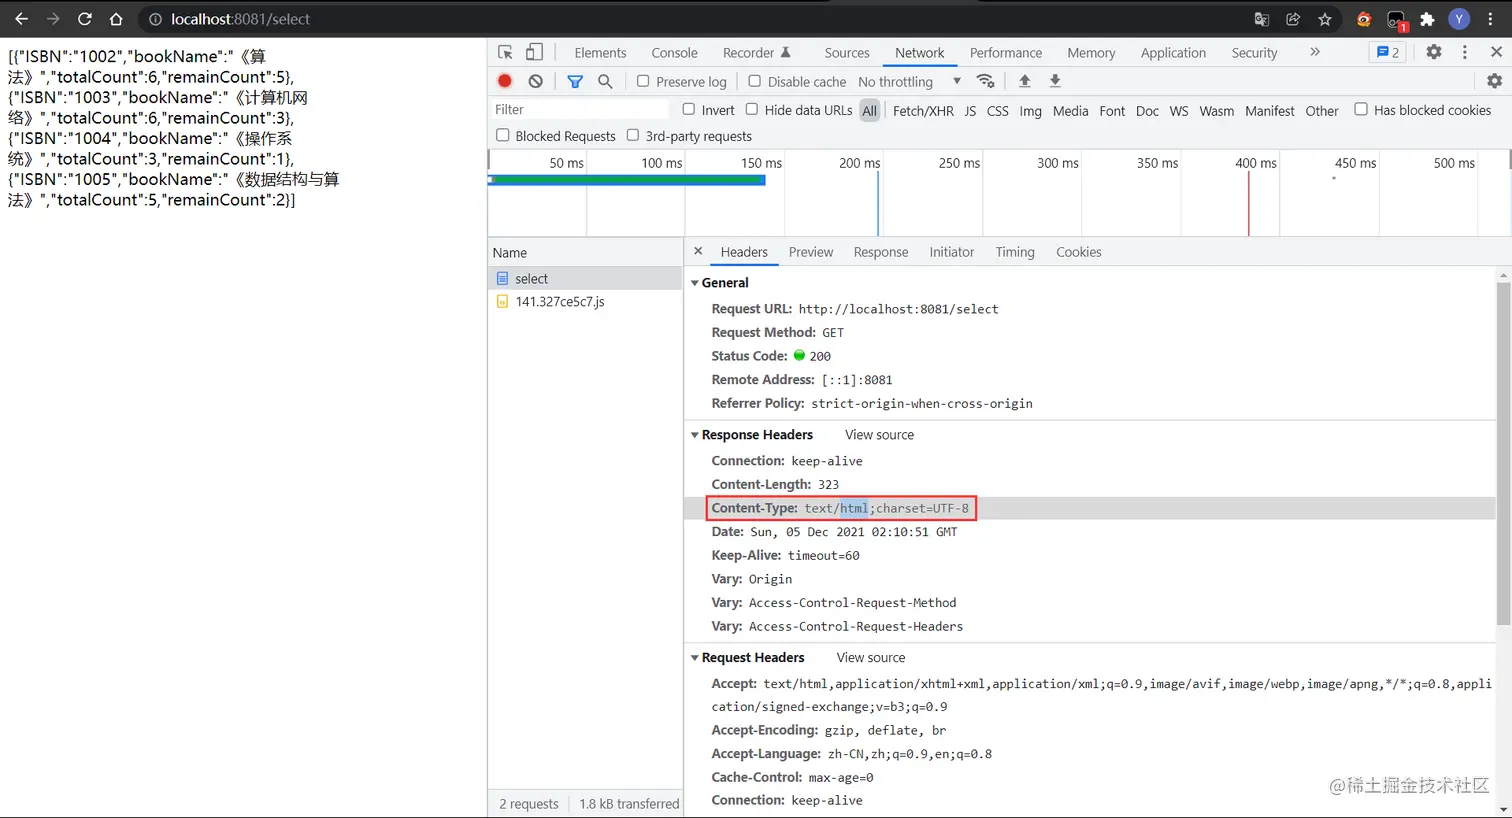Open the request Response tab
Screen dimensions: 1512x818
click(881, 252)
